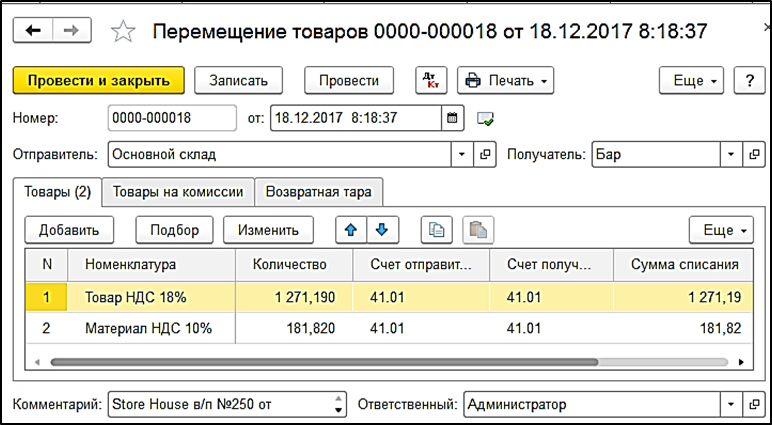This screenshot has height=425, width=772.
Task: Open calendar picker for document date
Action: coord(453,118)
